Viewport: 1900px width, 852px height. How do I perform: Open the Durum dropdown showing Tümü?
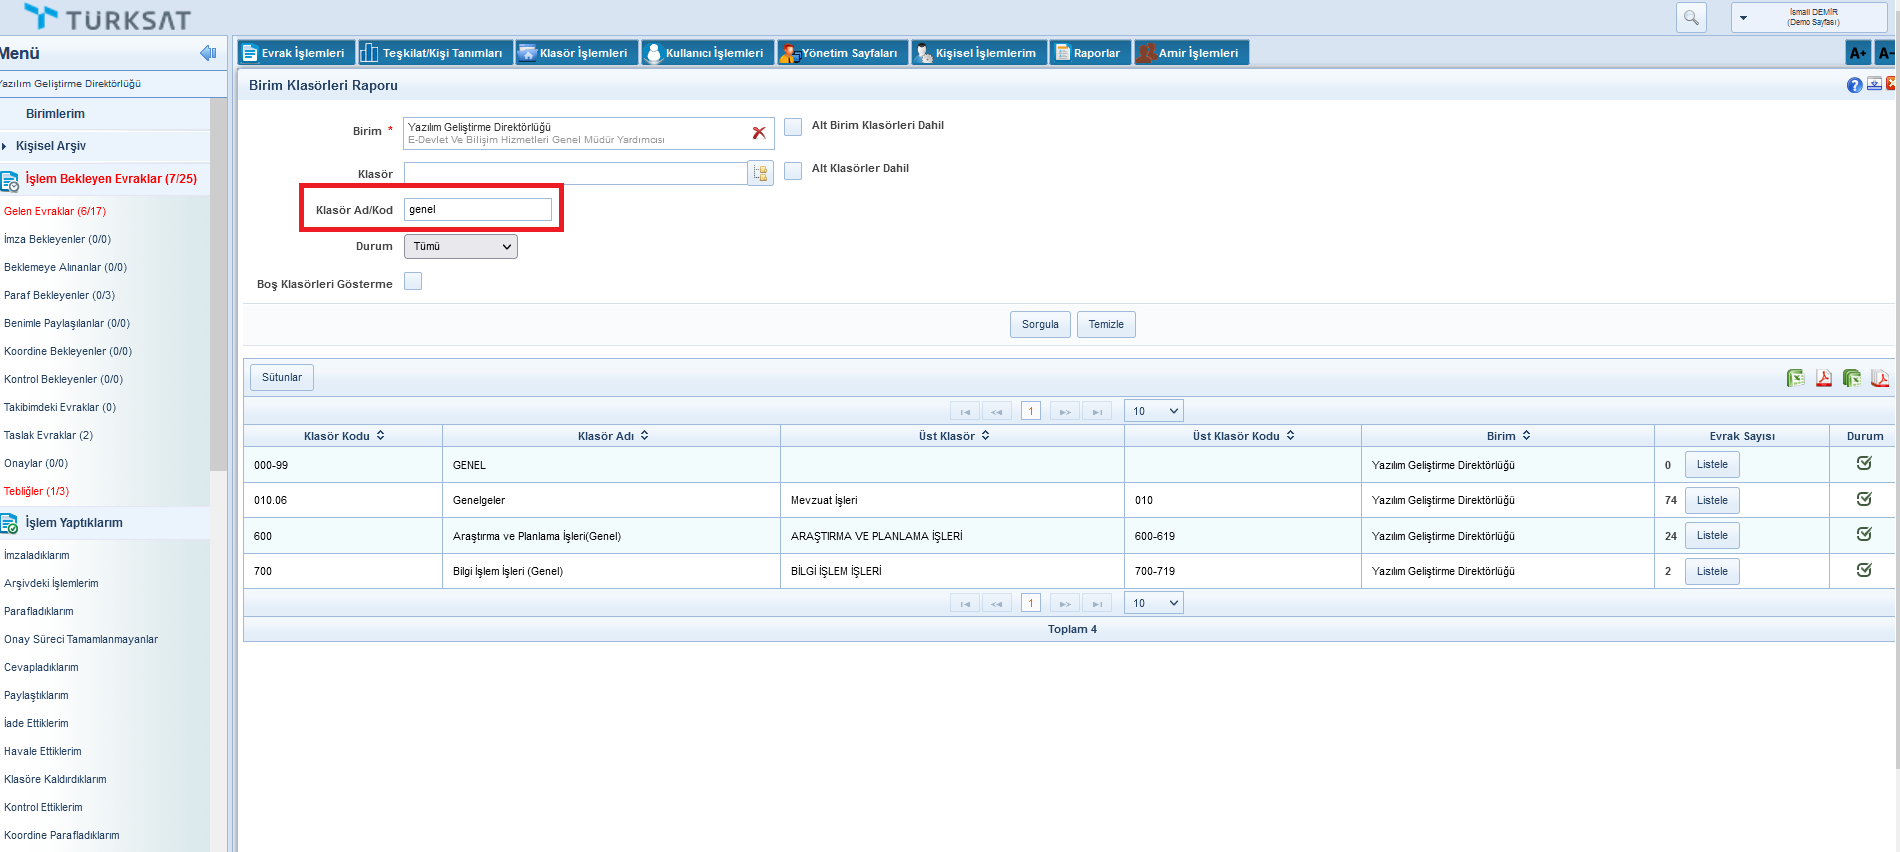(x=461, y=246)
